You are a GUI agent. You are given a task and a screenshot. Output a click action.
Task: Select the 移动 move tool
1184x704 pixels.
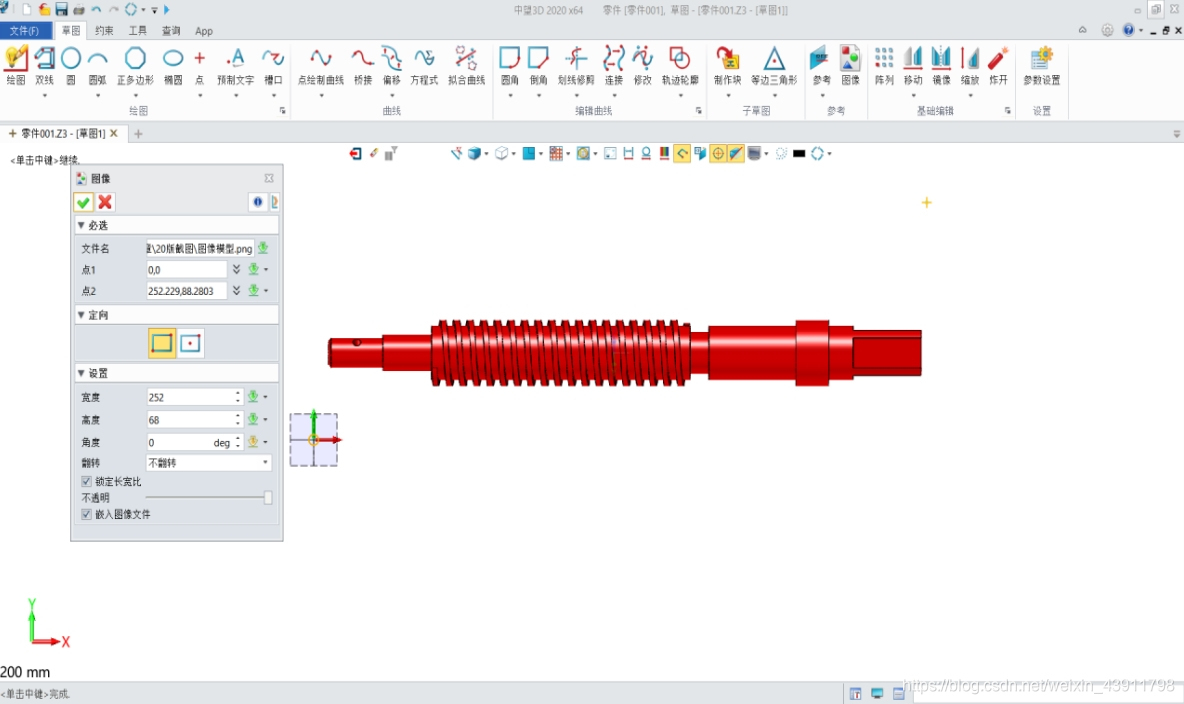913,66
